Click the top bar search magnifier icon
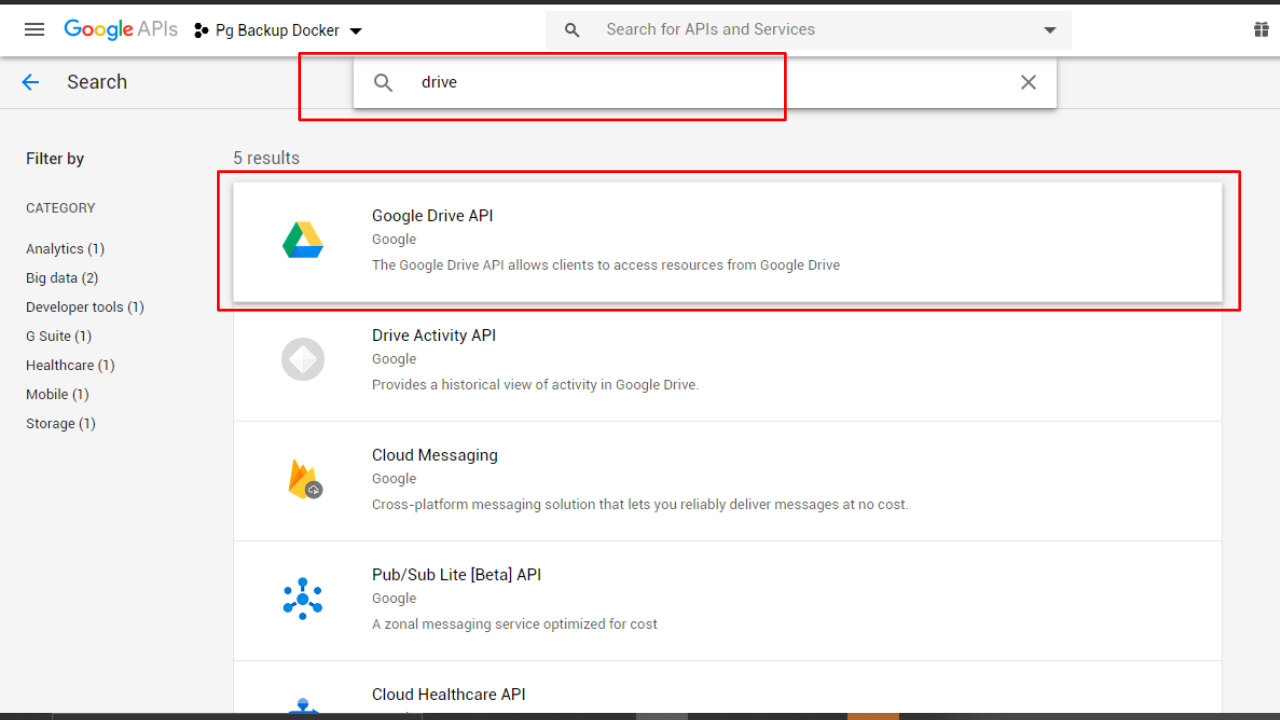The image size is (1280, 720). coord(572,30)
